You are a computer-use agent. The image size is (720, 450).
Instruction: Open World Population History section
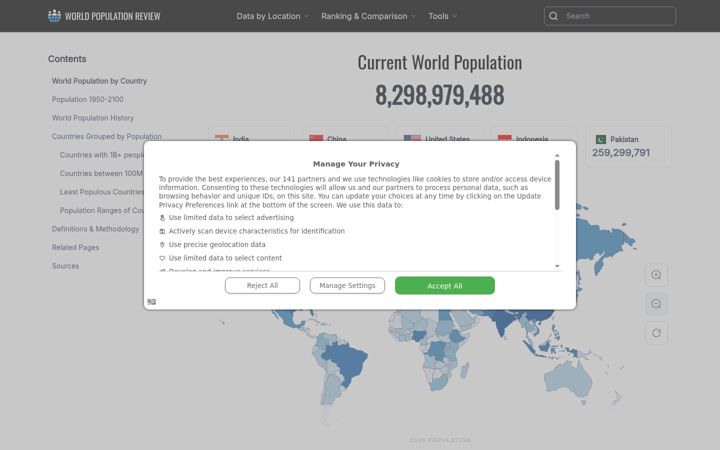(x=93, y=118)
